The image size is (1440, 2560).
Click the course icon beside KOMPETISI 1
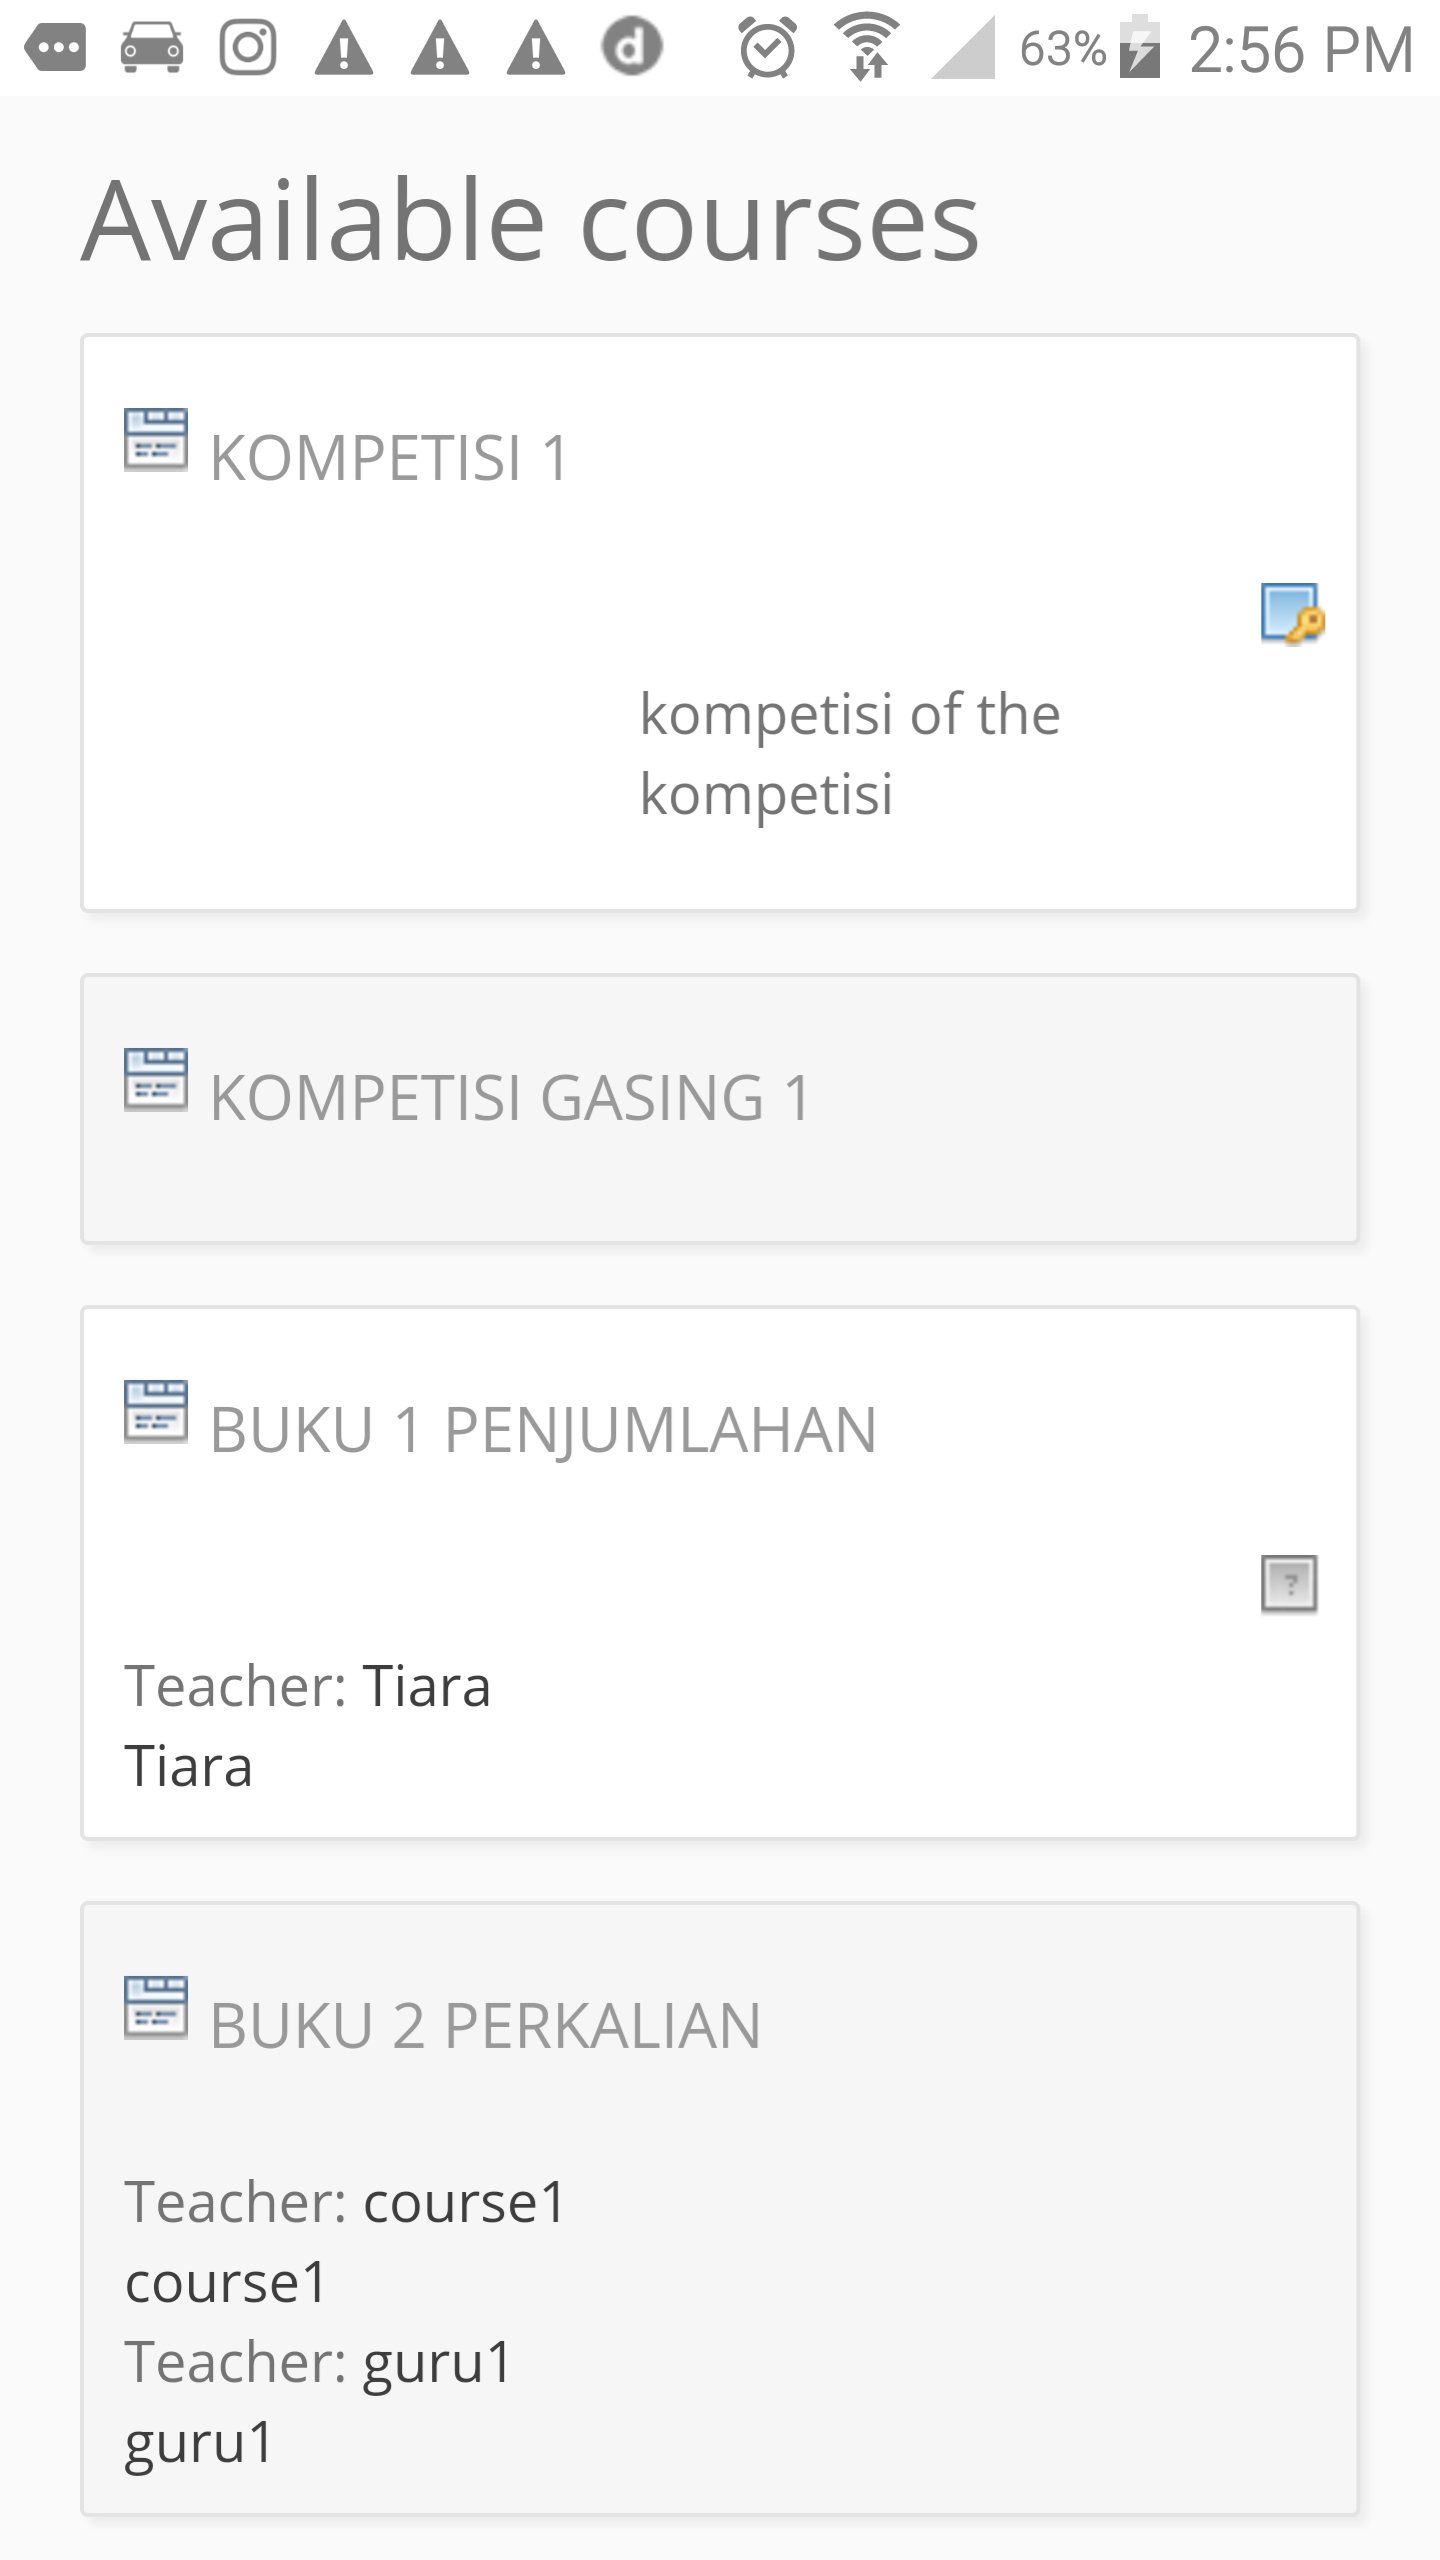pos(155,439)
